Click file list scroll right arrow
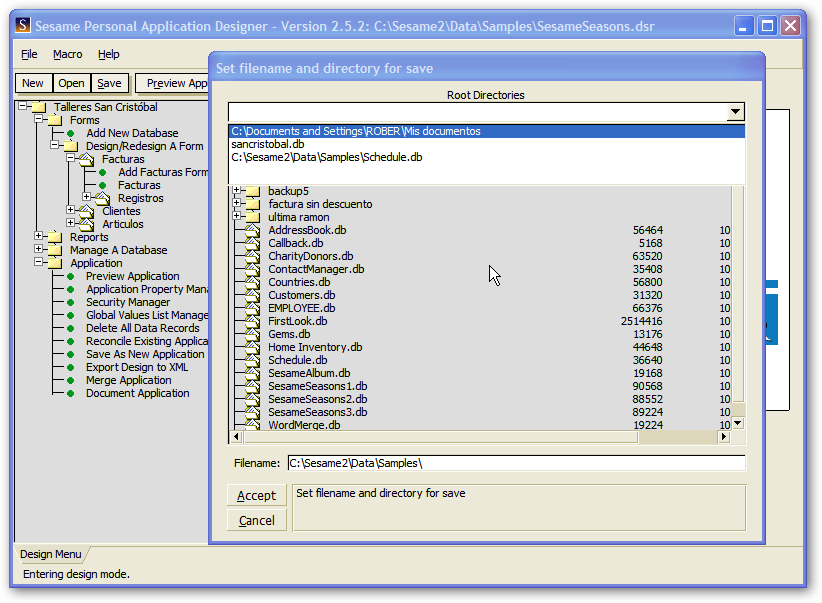This screenshot has width=822, height=603. 724,436
